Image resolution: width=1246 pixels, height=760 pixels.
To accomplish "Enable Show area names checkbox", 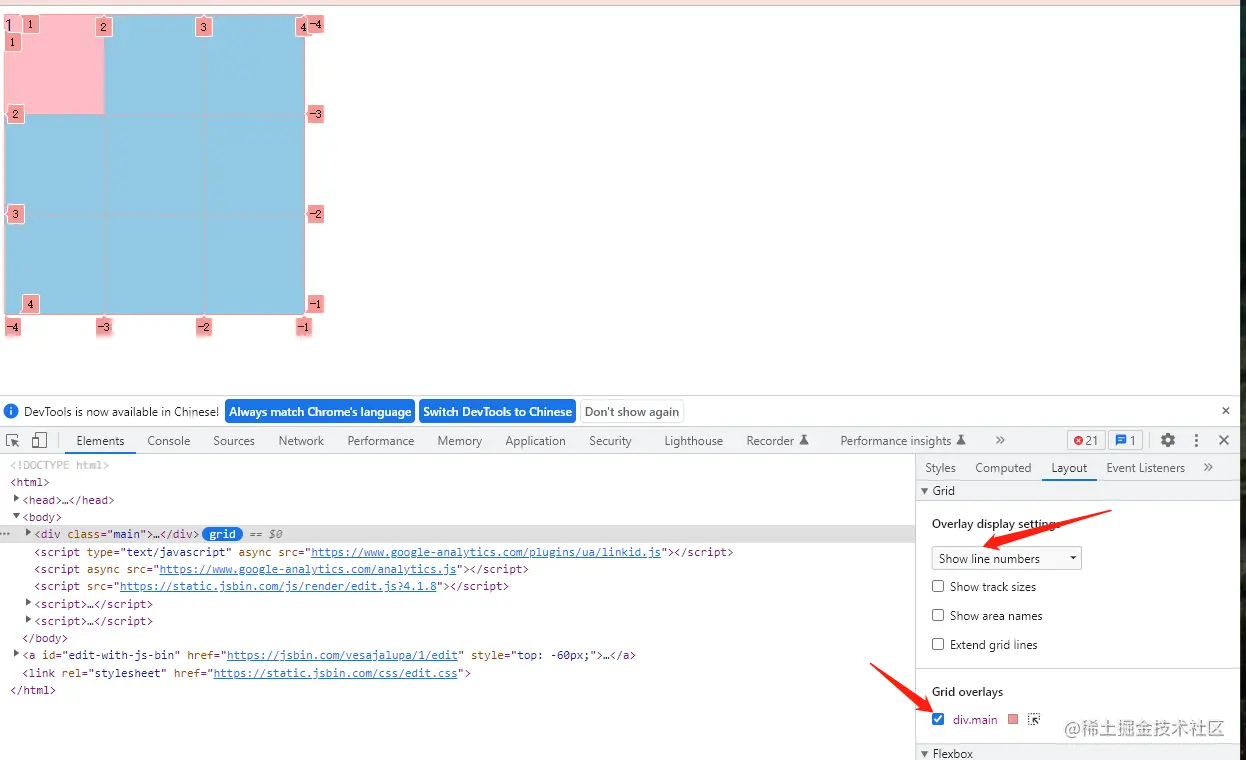I will (938, 615).
